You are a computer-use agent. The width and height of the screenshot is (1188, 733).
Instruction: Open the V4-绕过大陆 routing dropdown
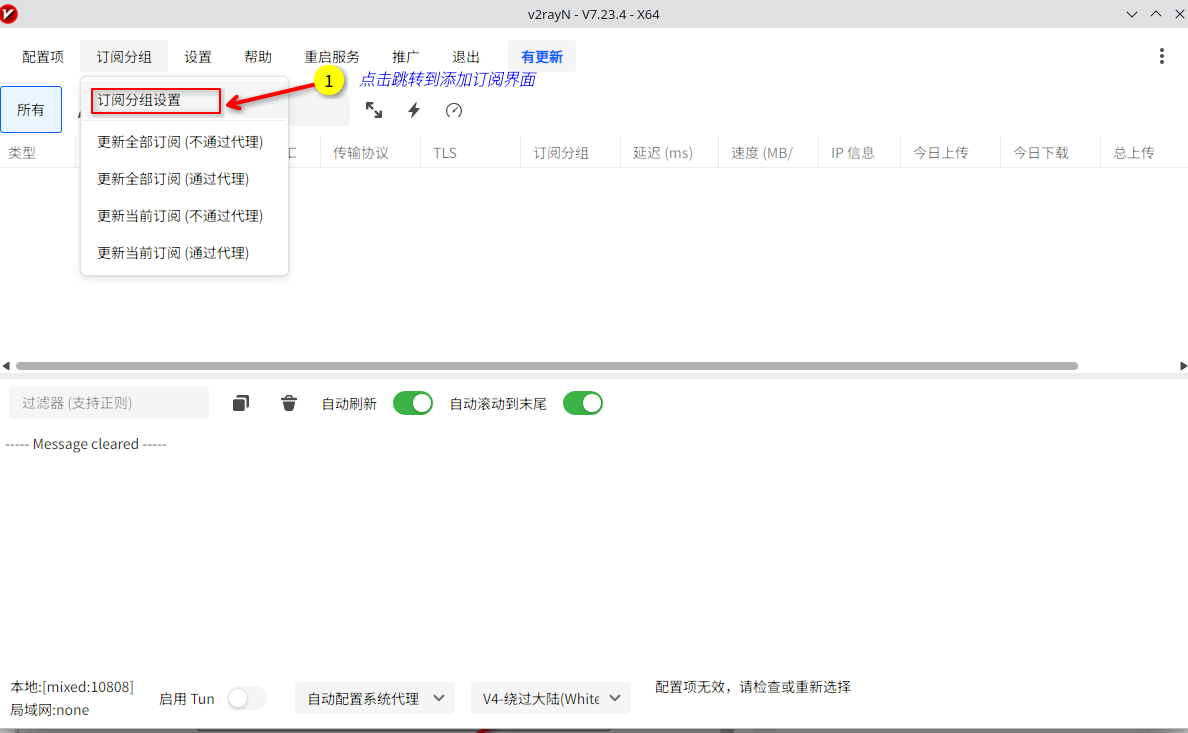click(x=551, y=698)
